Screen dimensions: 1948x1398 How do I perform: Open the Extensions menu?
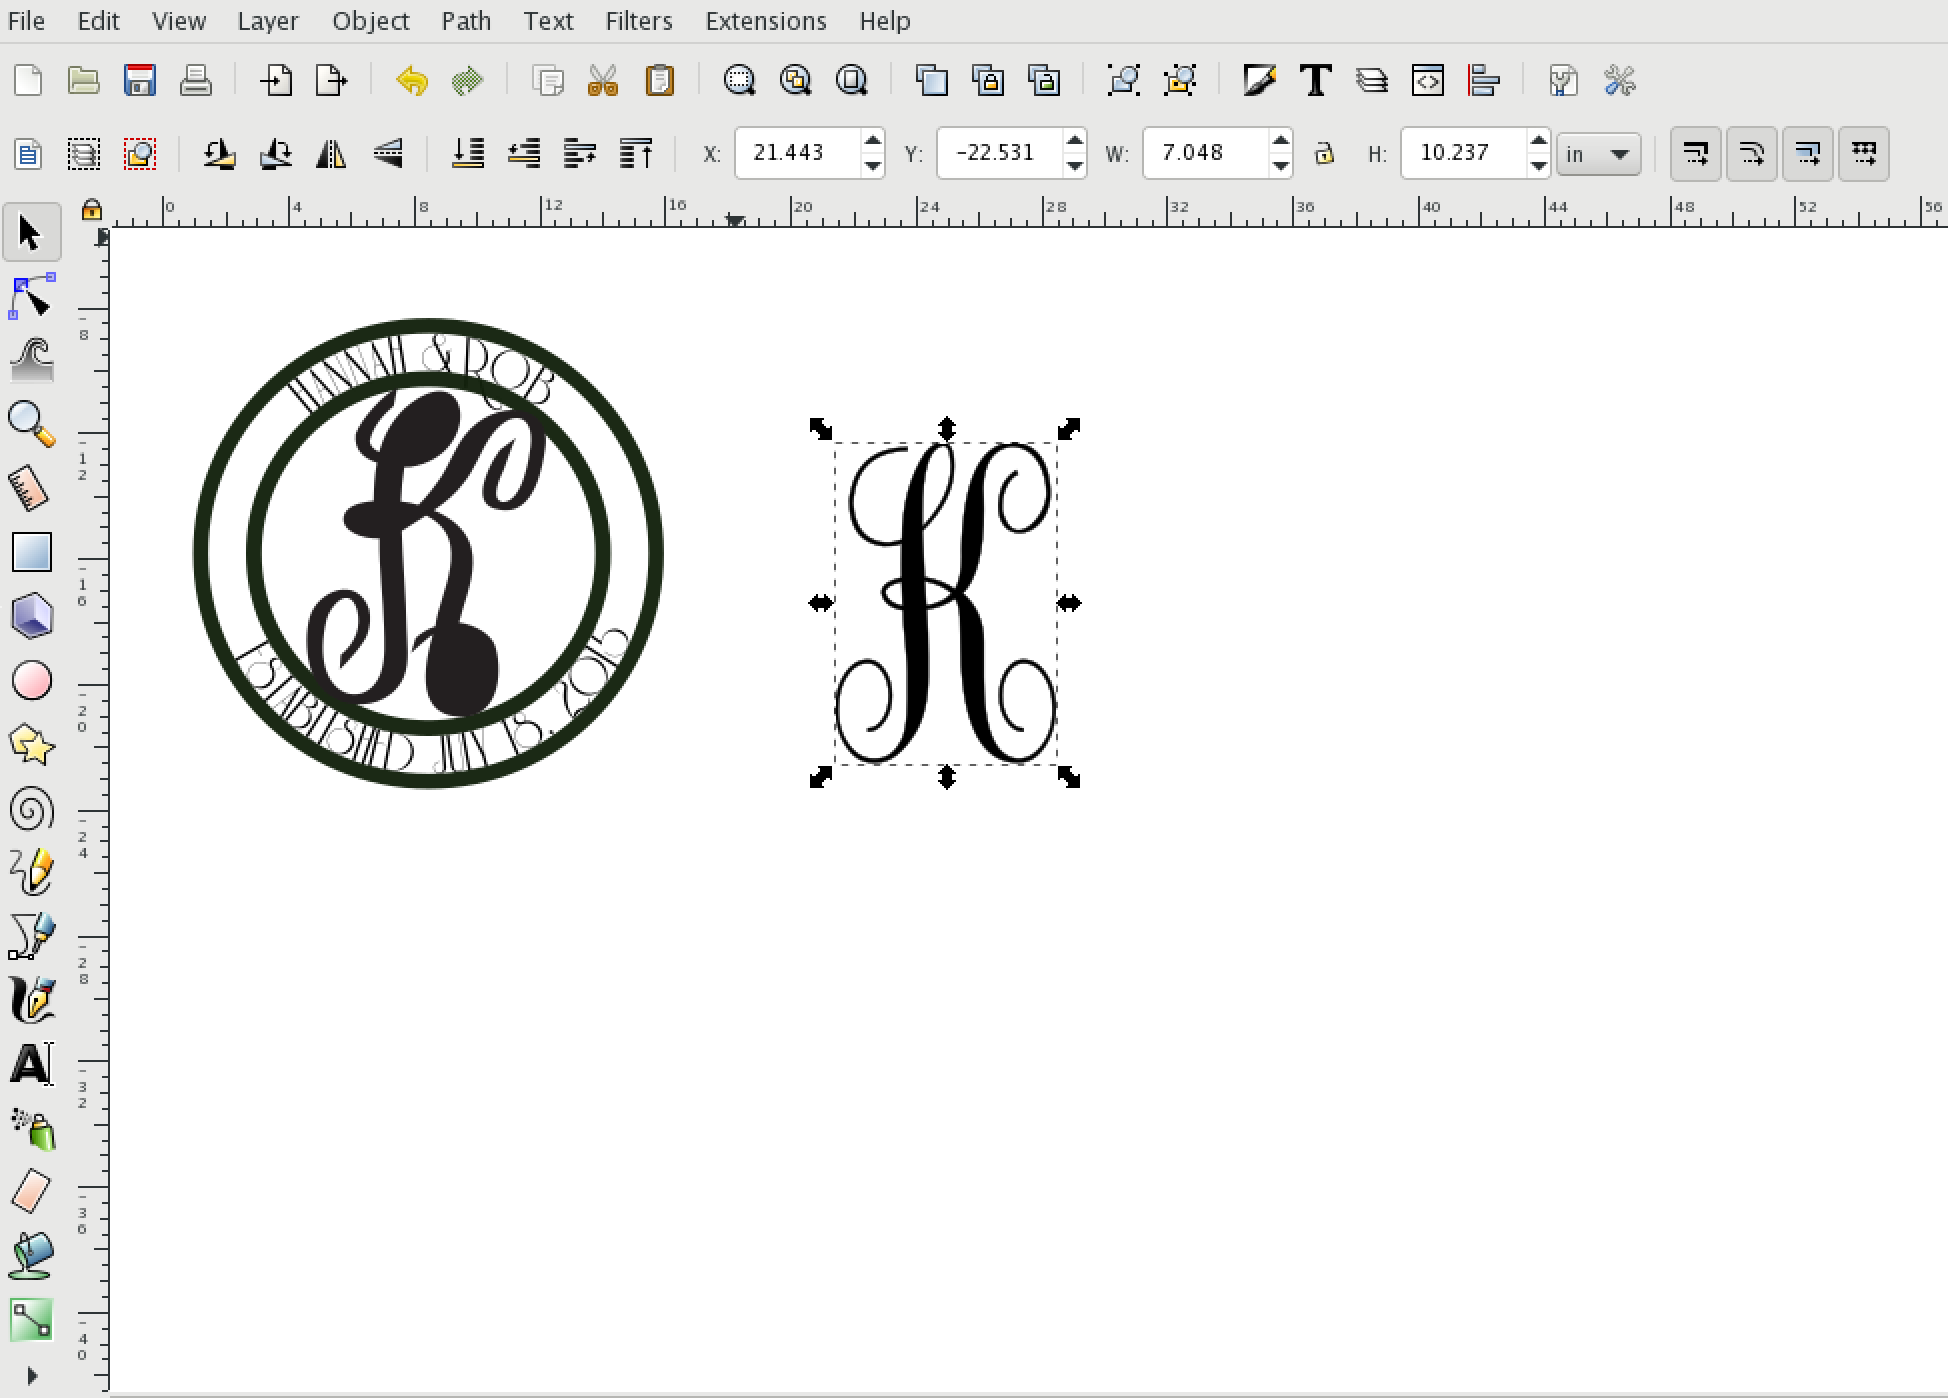click(x=765, y=20)
